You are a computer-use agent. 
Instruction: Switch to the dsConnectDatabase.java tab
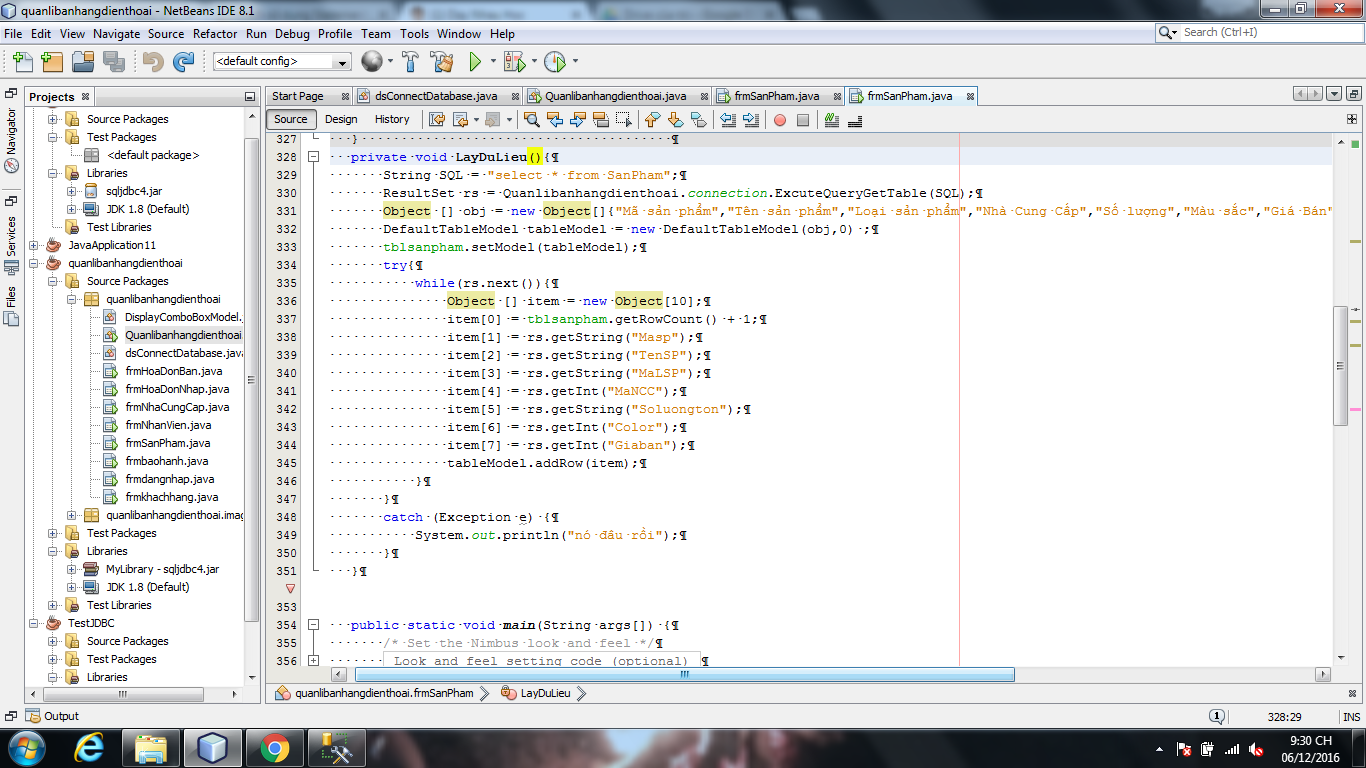(435, 96)
